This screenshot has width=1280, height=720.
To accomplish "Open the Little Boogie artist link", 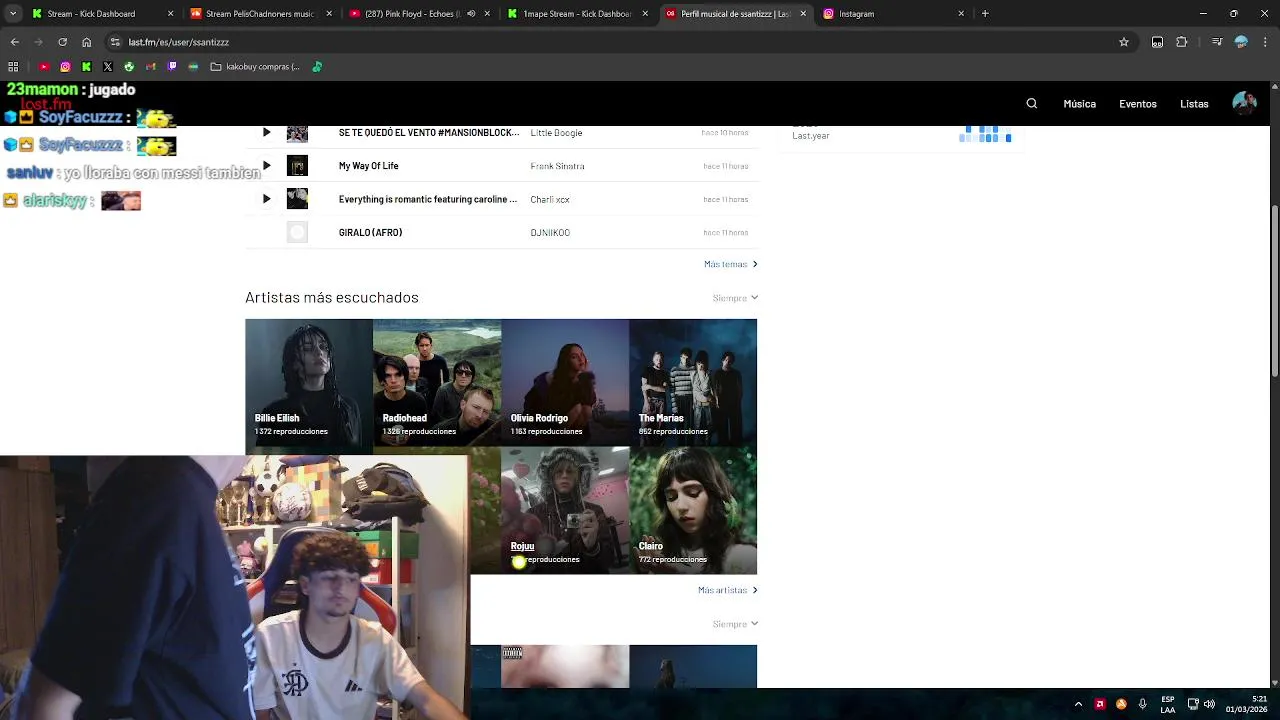I will 556,132.
